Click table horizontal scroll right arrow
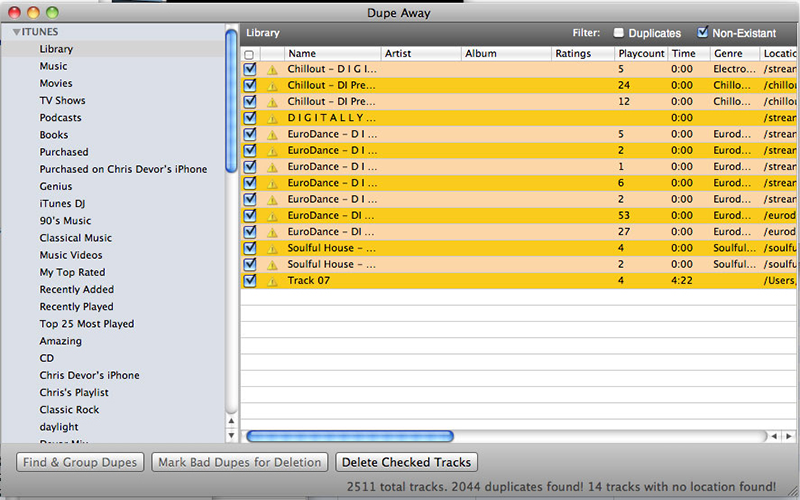Image resolution: width=800 pixels, height=500 pixels. 789,436
